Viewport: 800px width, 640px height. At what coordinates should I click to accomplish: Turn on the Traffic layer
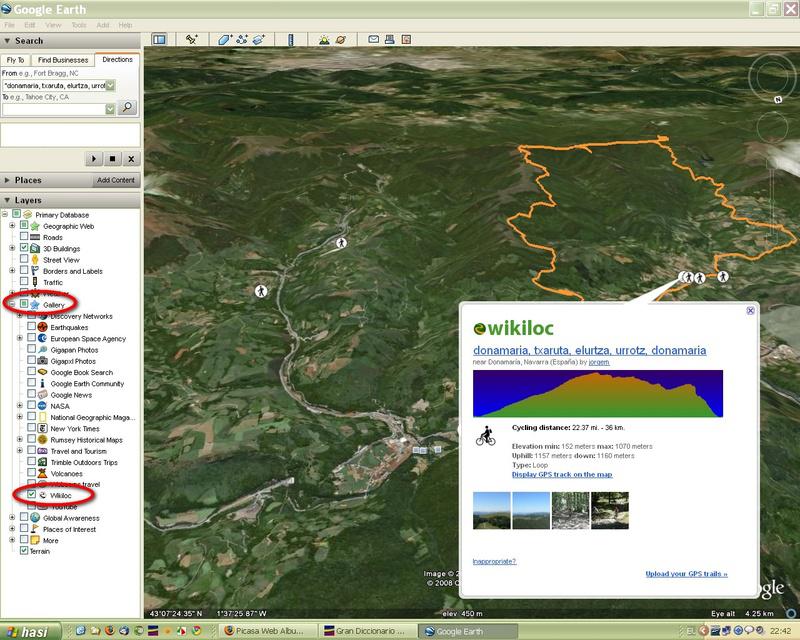pos(24,282)
